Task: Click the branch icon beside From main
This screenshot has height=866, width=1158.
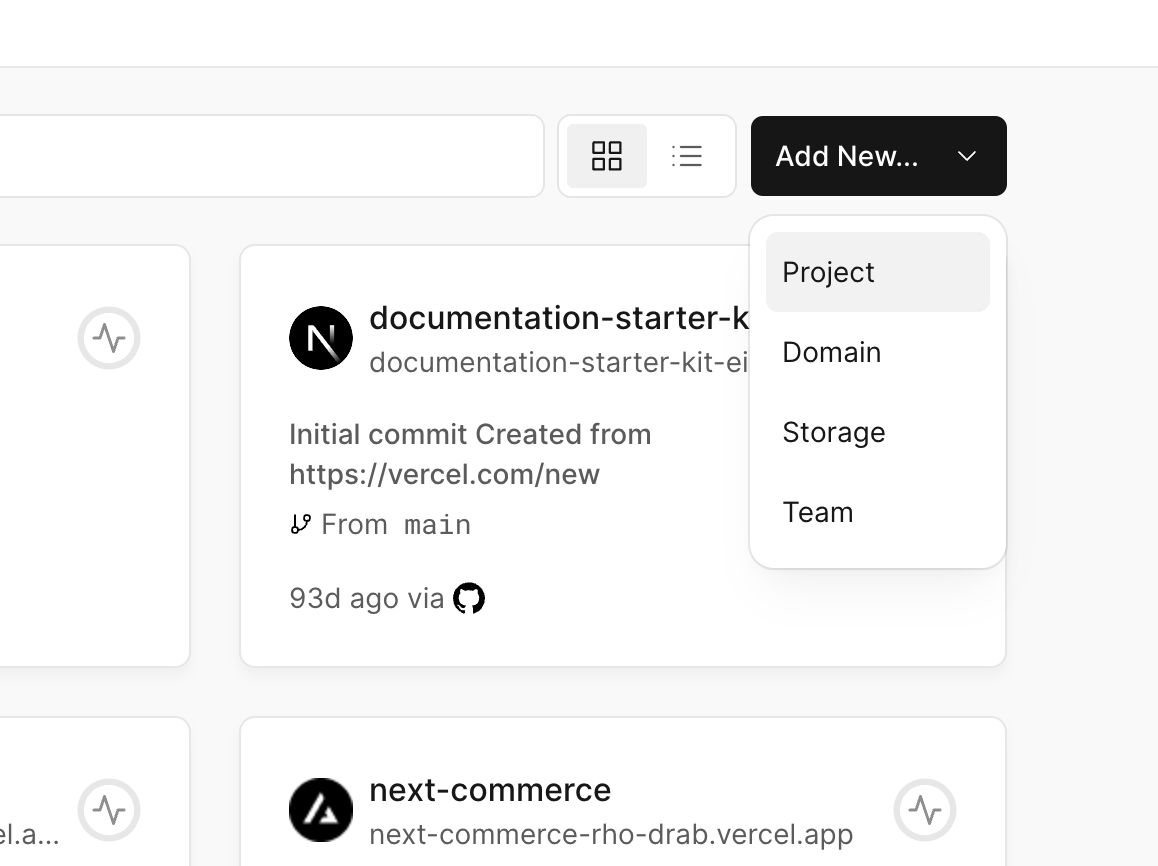Action: 300,523
